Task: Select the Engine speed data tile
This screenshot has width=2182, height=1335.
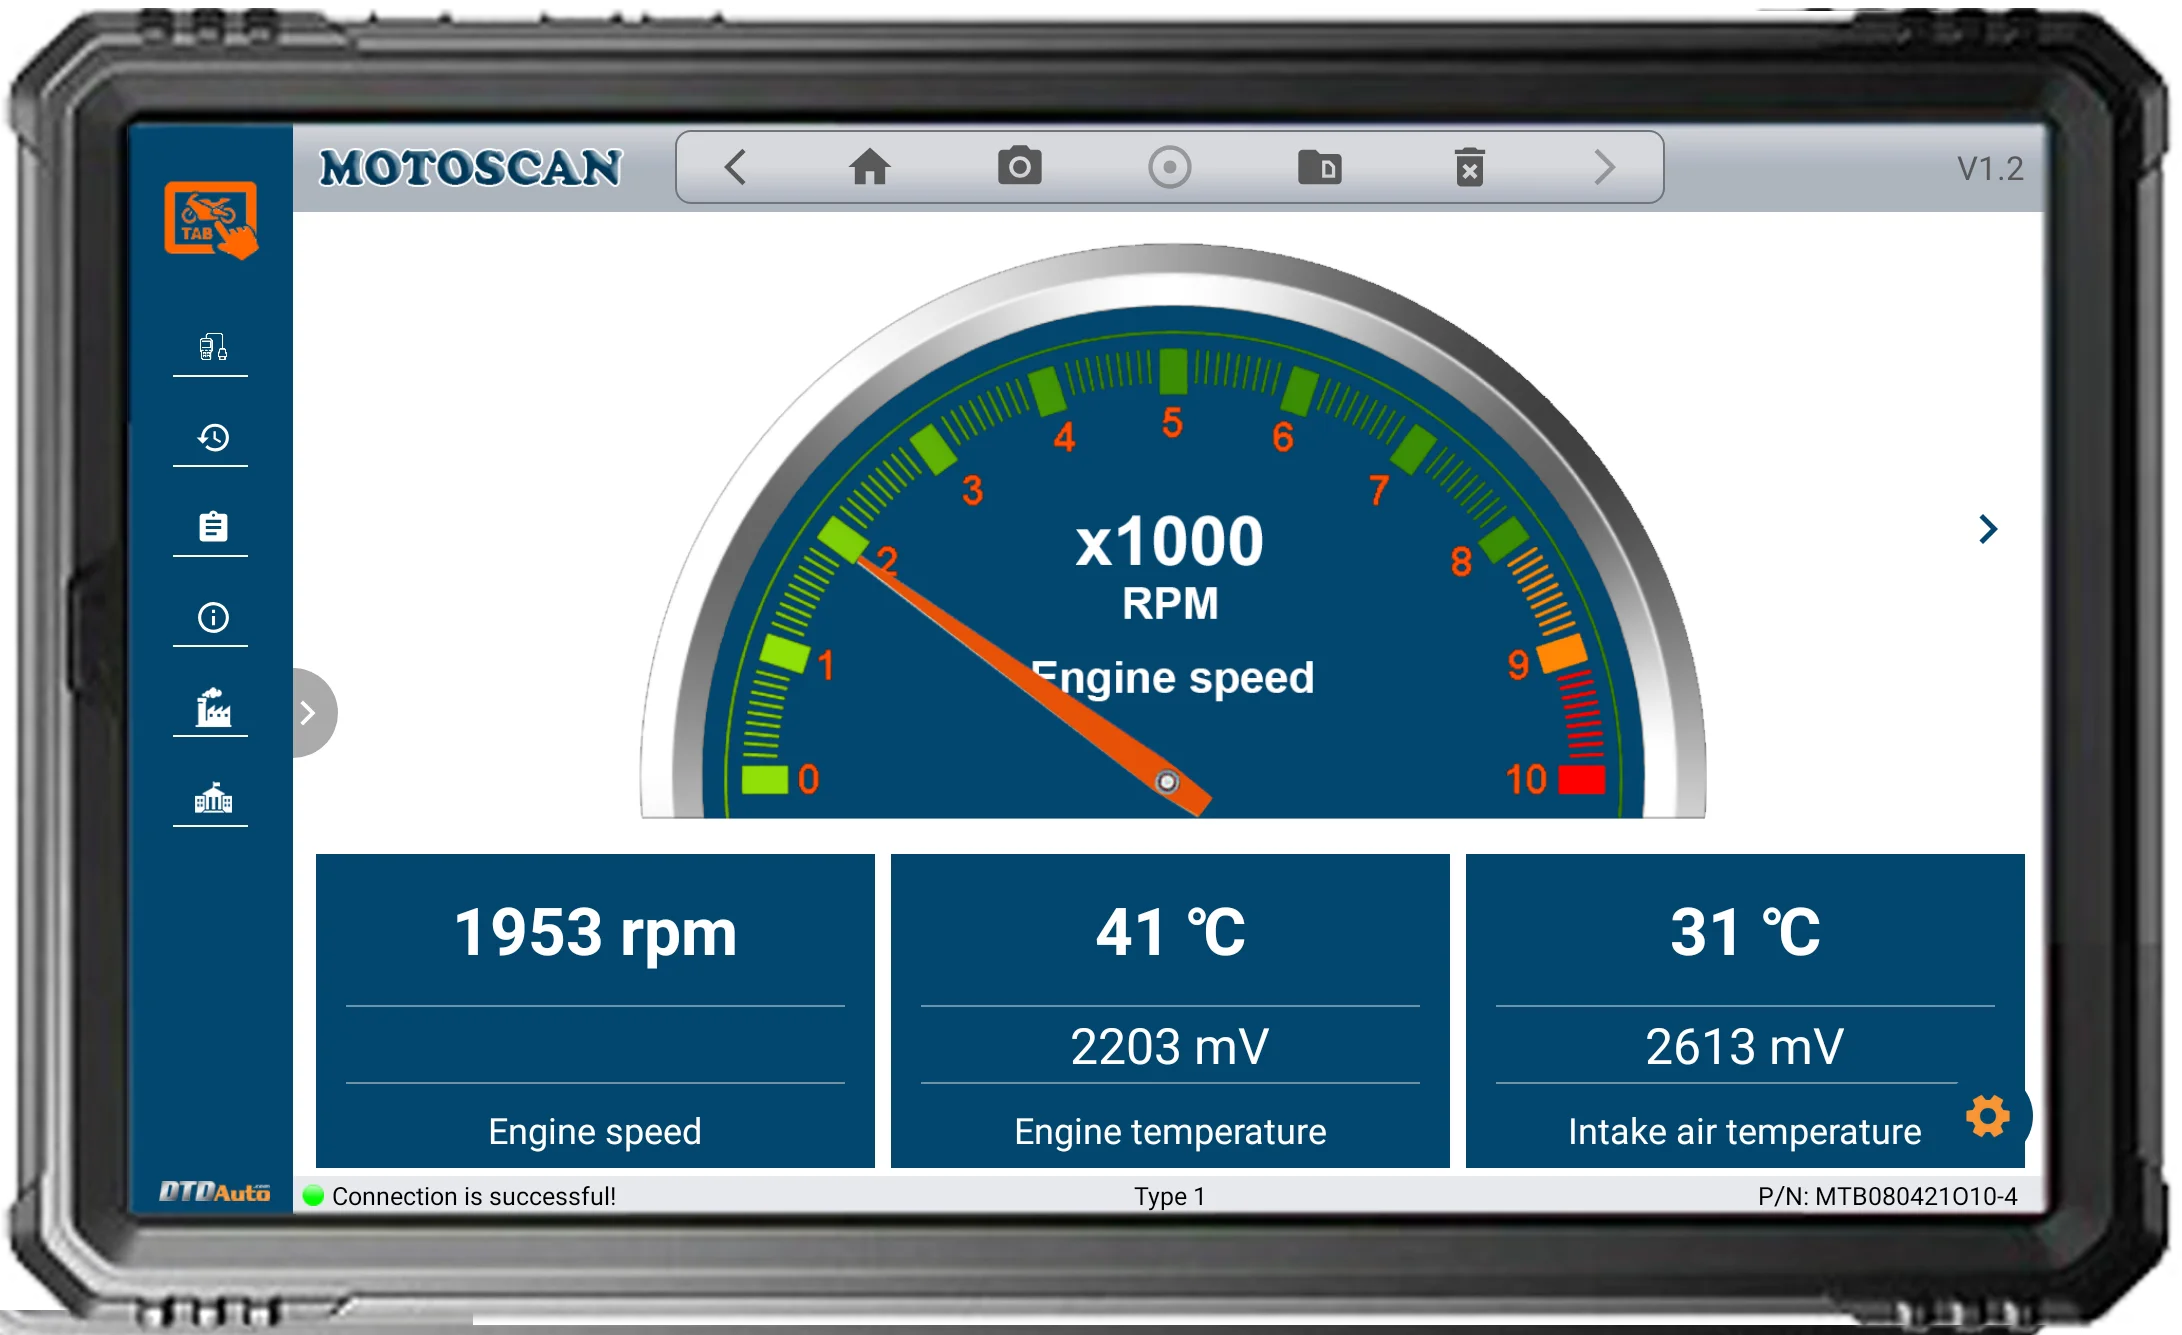Action: click(595, 1010)
